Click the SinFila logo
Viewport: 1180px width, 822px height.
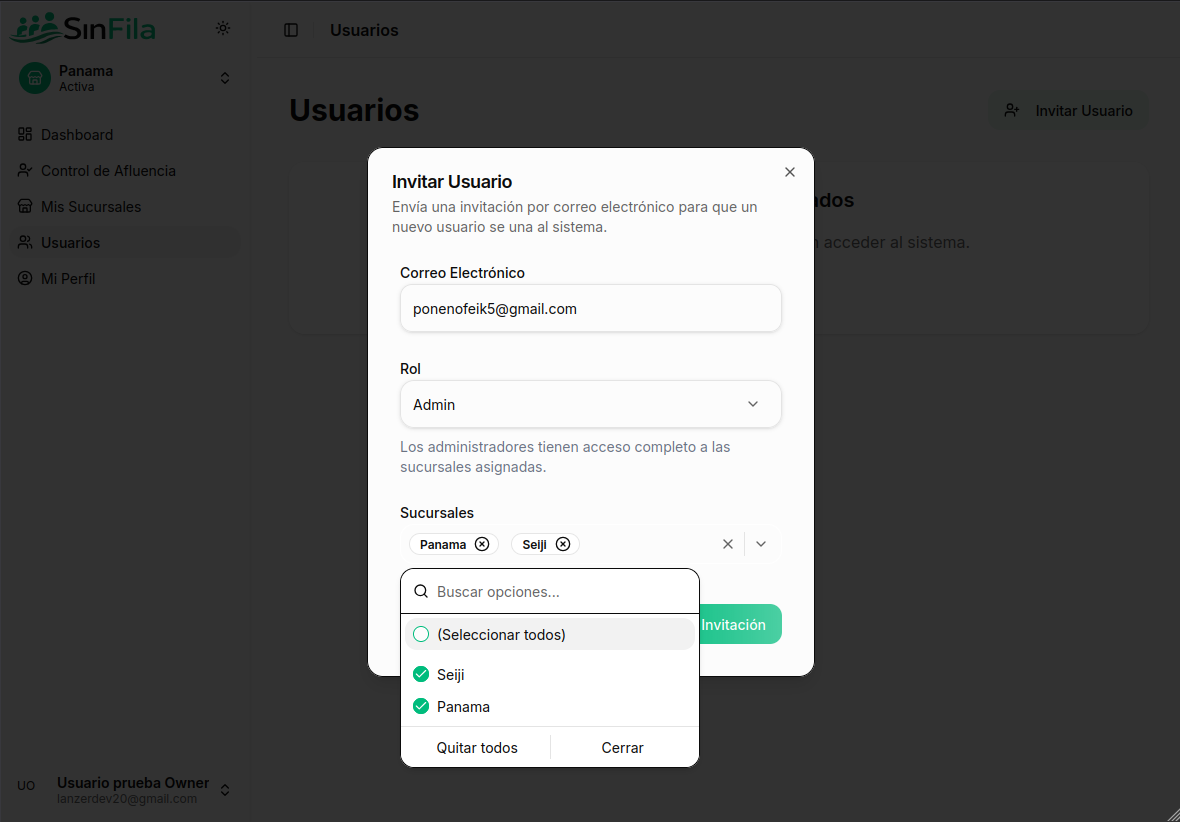(x=83, y=28)
